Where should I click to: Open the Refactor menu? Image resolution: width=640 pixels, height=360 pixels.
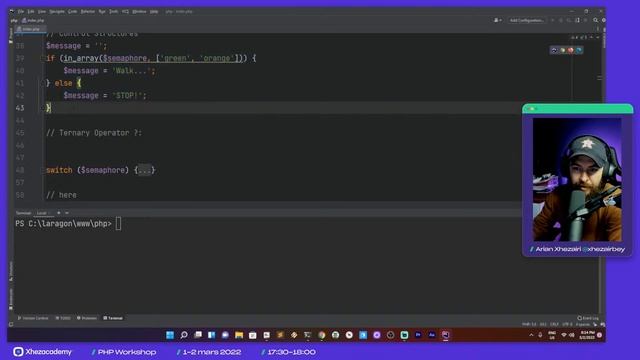[x=88, y=11]
